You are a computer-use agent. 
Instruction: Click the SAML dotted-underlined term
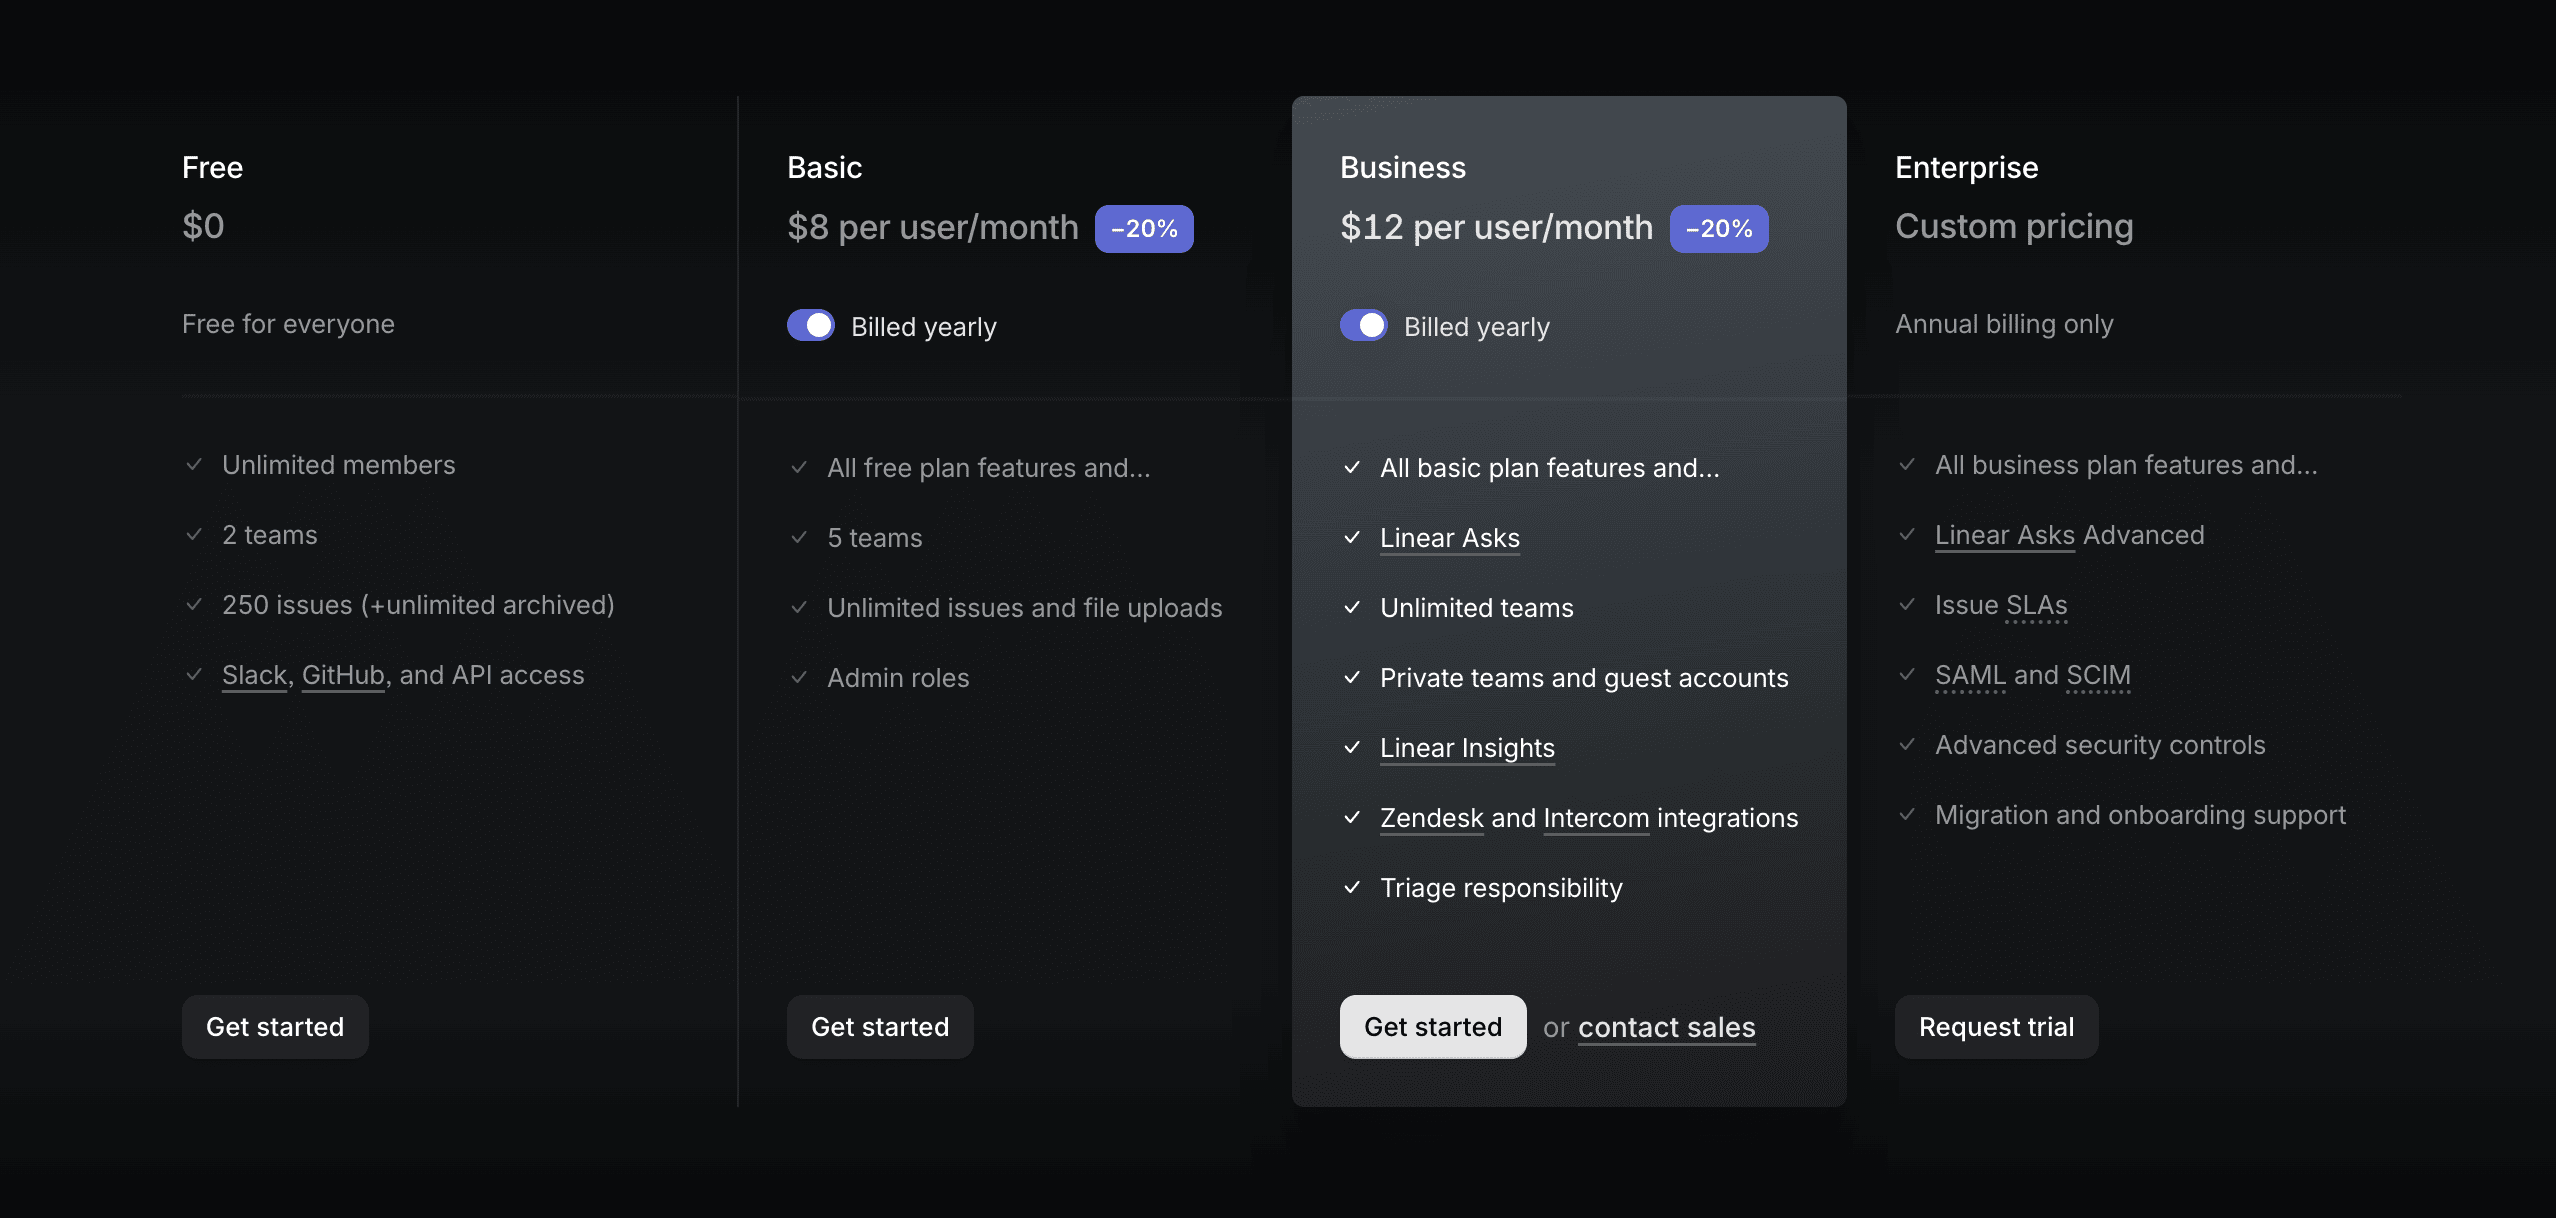1970,676
